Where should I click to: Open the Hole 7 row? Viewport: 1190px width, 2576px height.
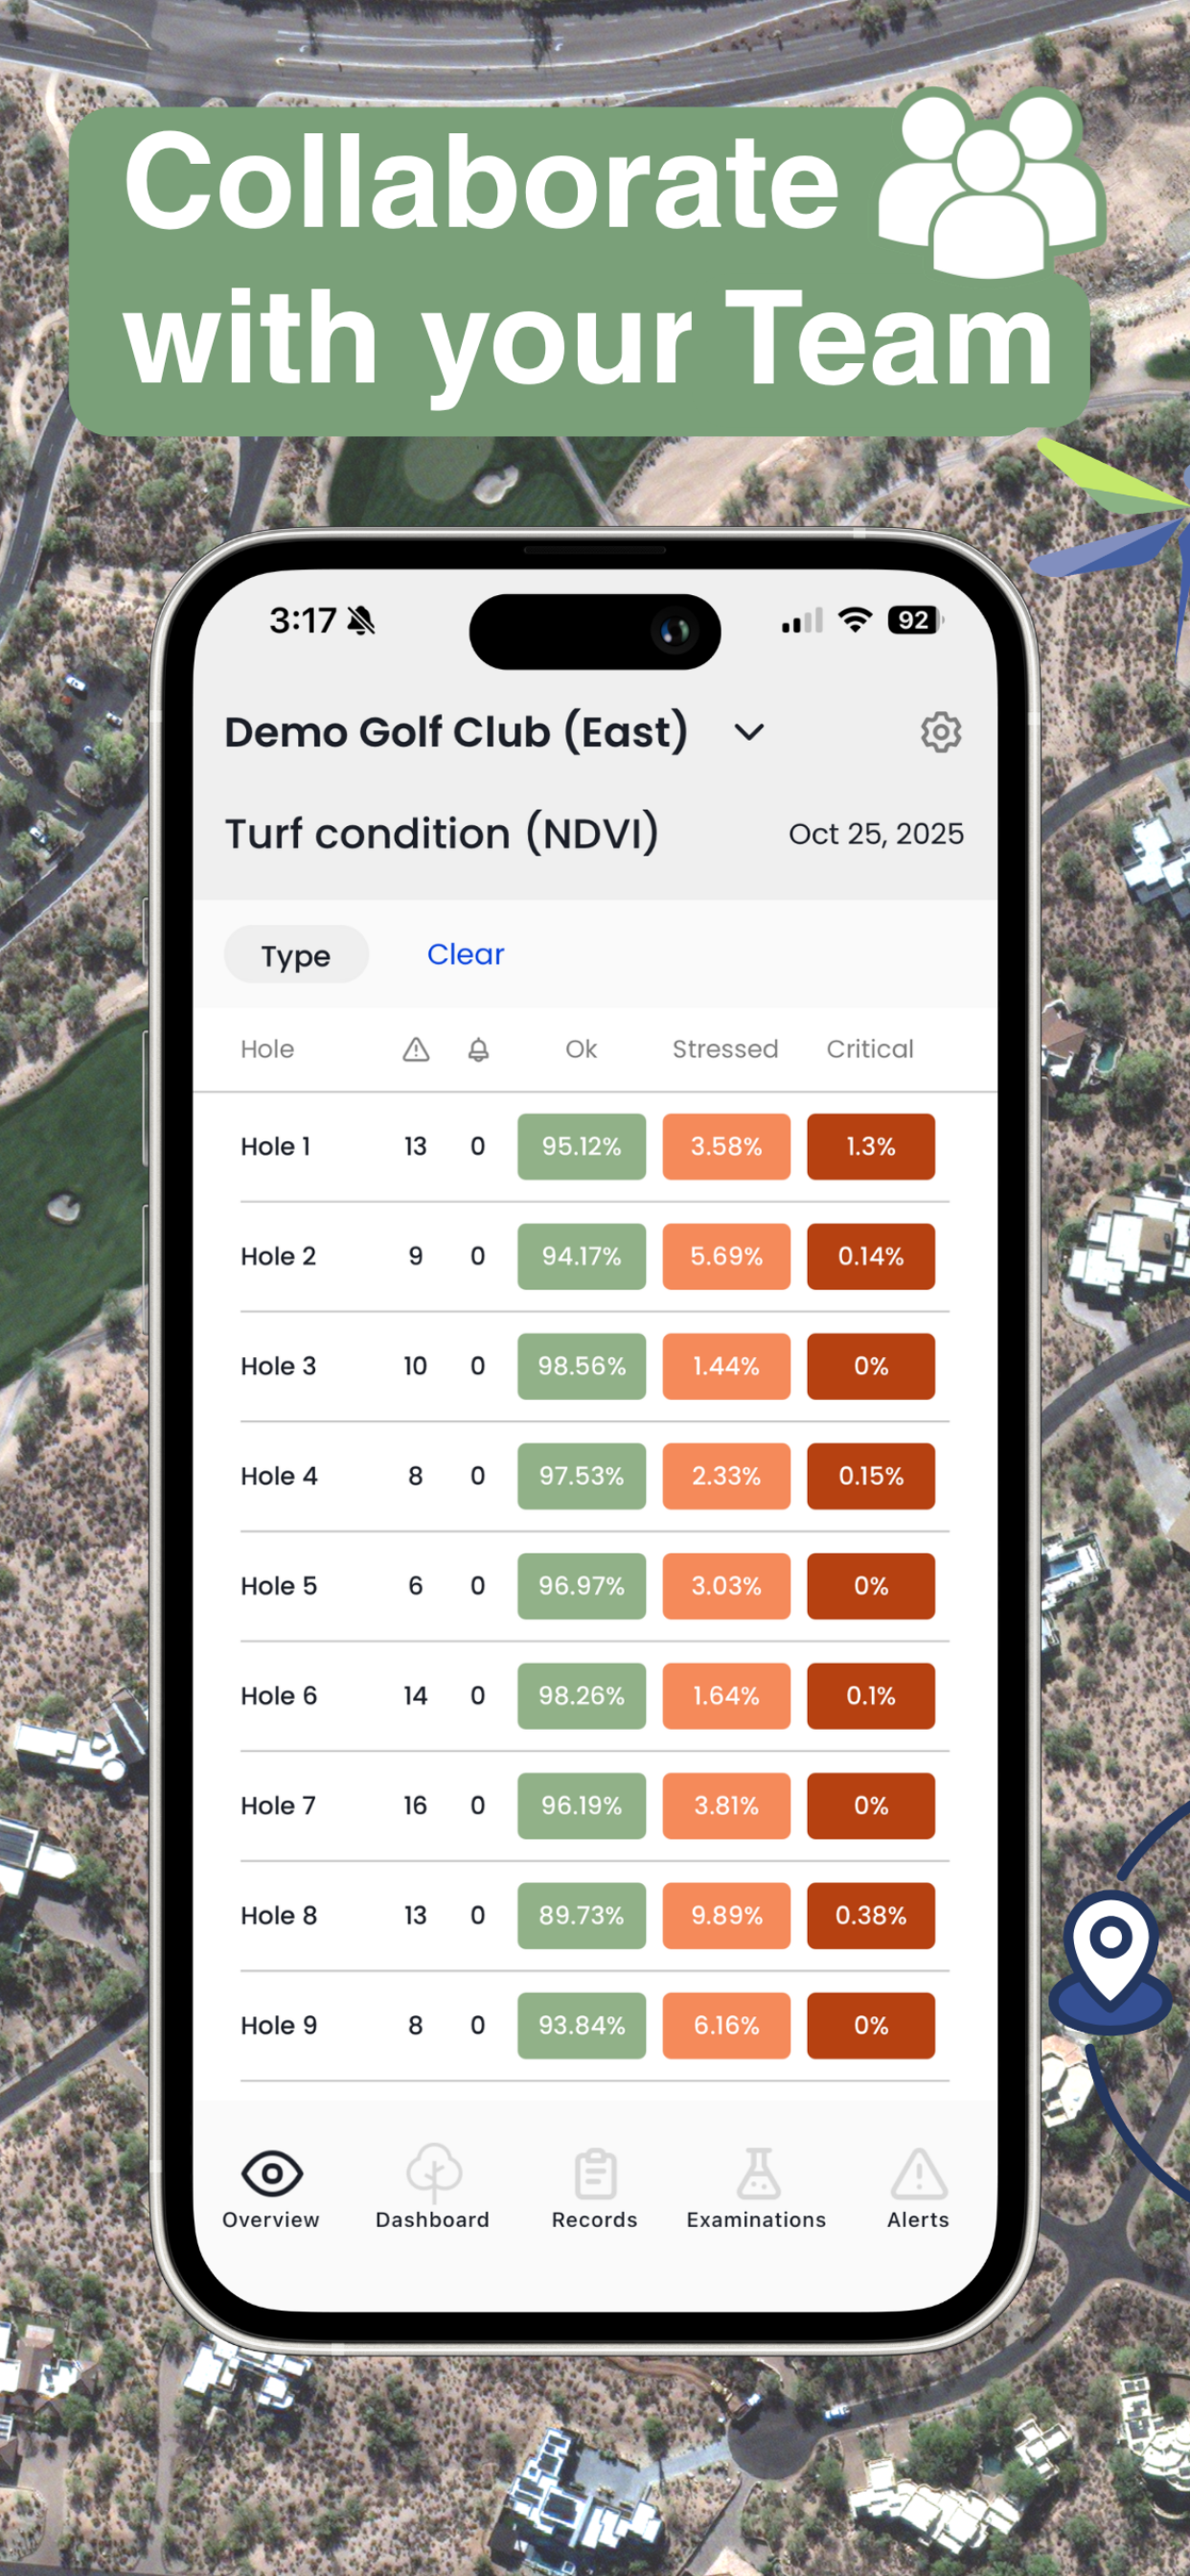pyautogui.click(x=595, y=1807)
